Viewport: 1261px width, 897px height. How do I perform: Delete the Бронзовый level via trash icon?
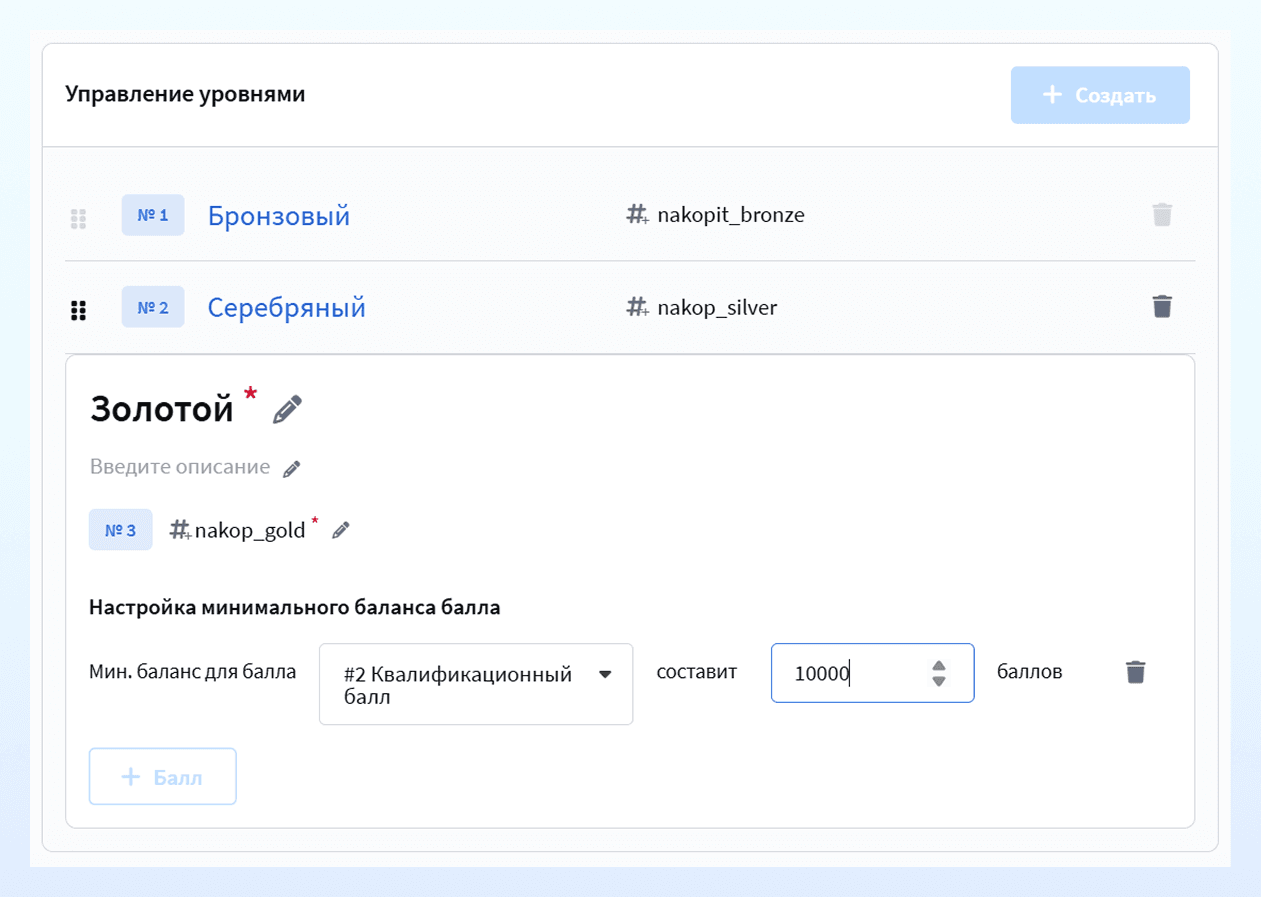coord(1162,214)
